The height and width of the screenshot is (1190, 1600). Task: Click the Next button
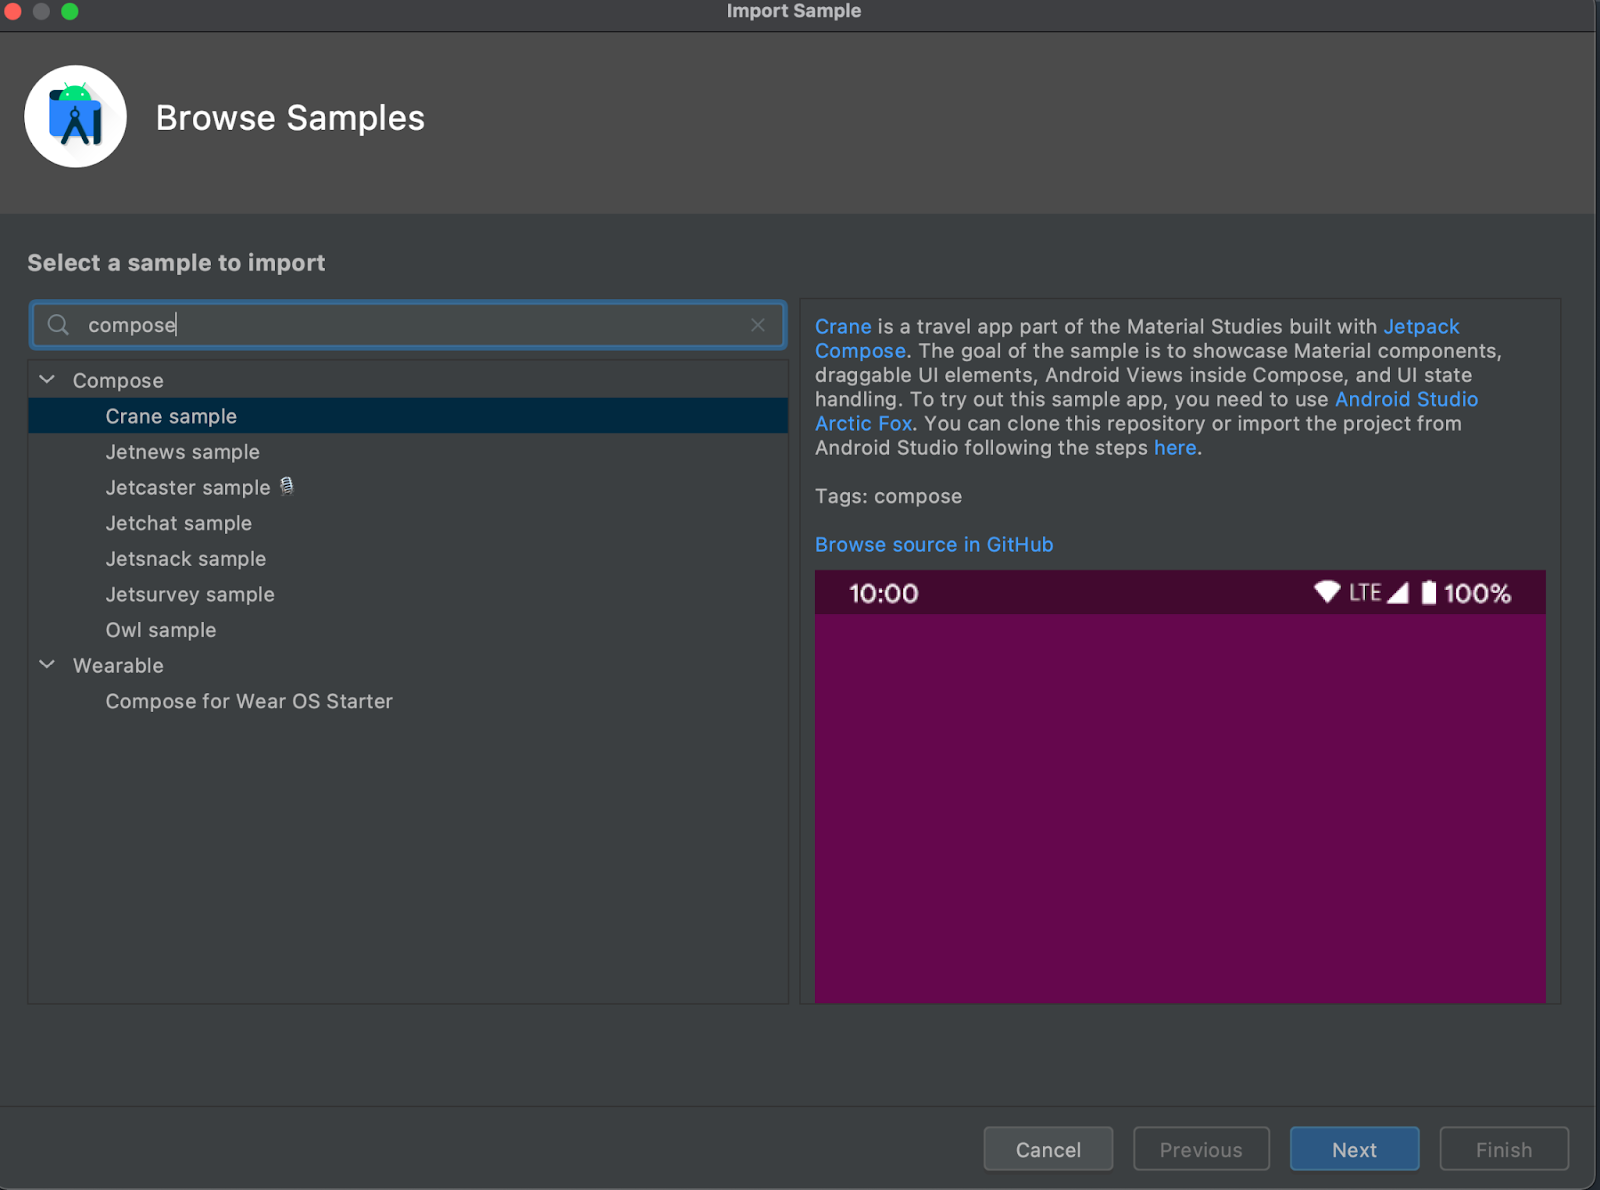(x=1354, y=1149)
